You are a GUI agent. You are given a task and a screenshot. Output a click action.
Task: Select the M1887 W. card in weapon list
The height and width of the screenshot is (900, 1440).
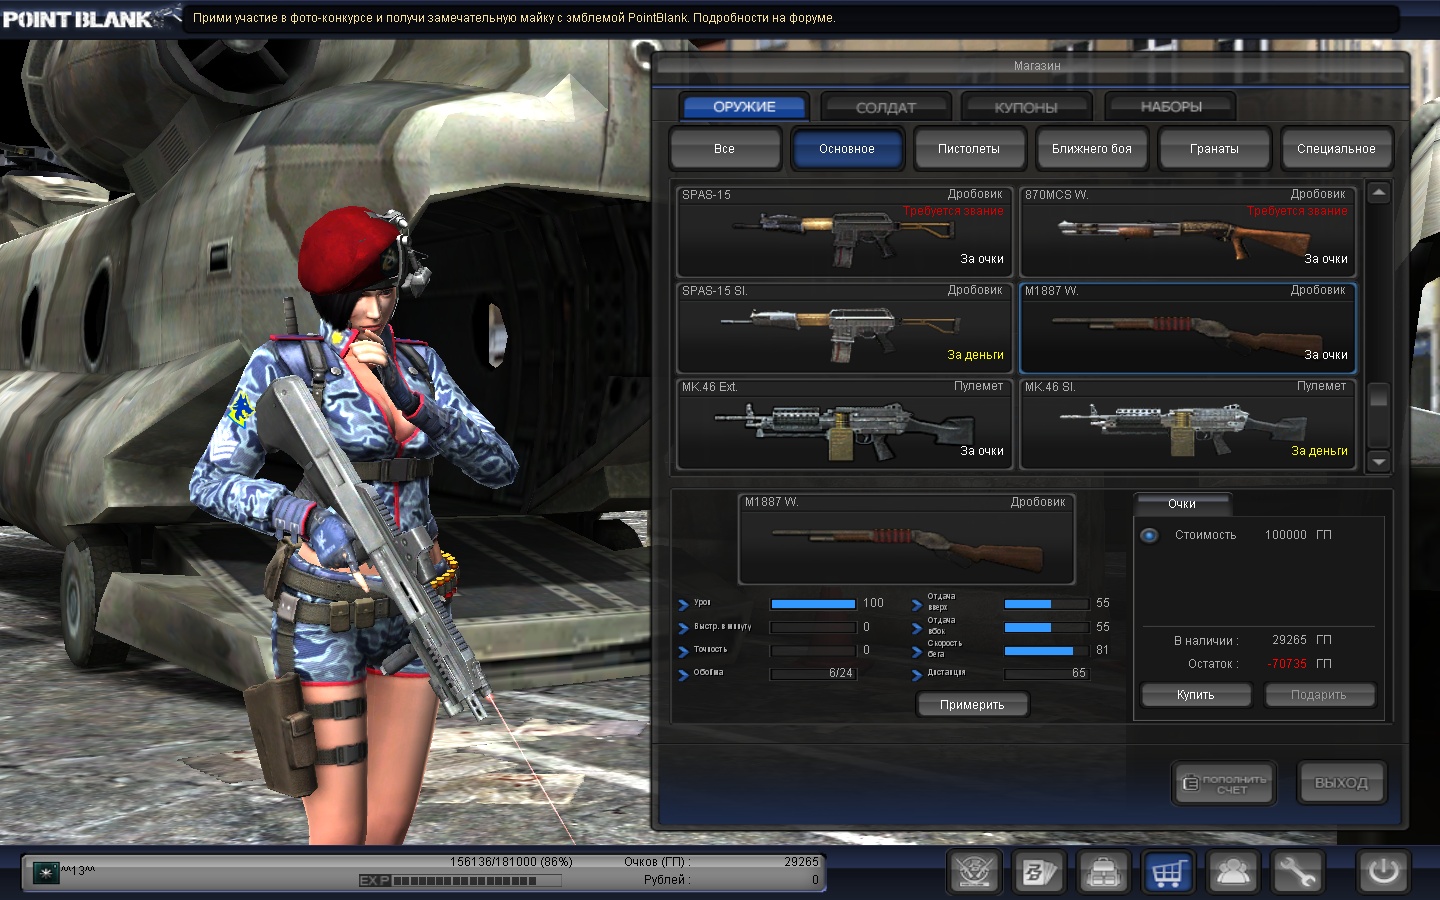pos(1188,327)
